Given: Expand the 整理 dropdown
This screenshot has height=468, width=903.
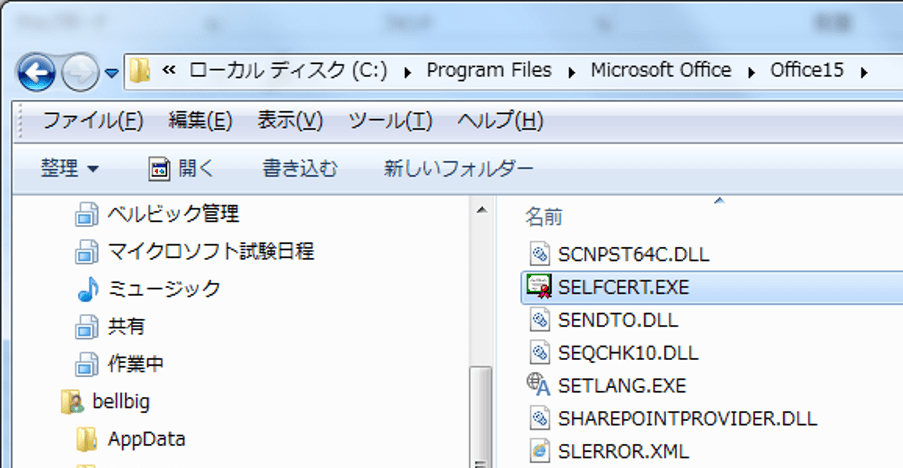Looking at the screenshot, I should point(70,169).
